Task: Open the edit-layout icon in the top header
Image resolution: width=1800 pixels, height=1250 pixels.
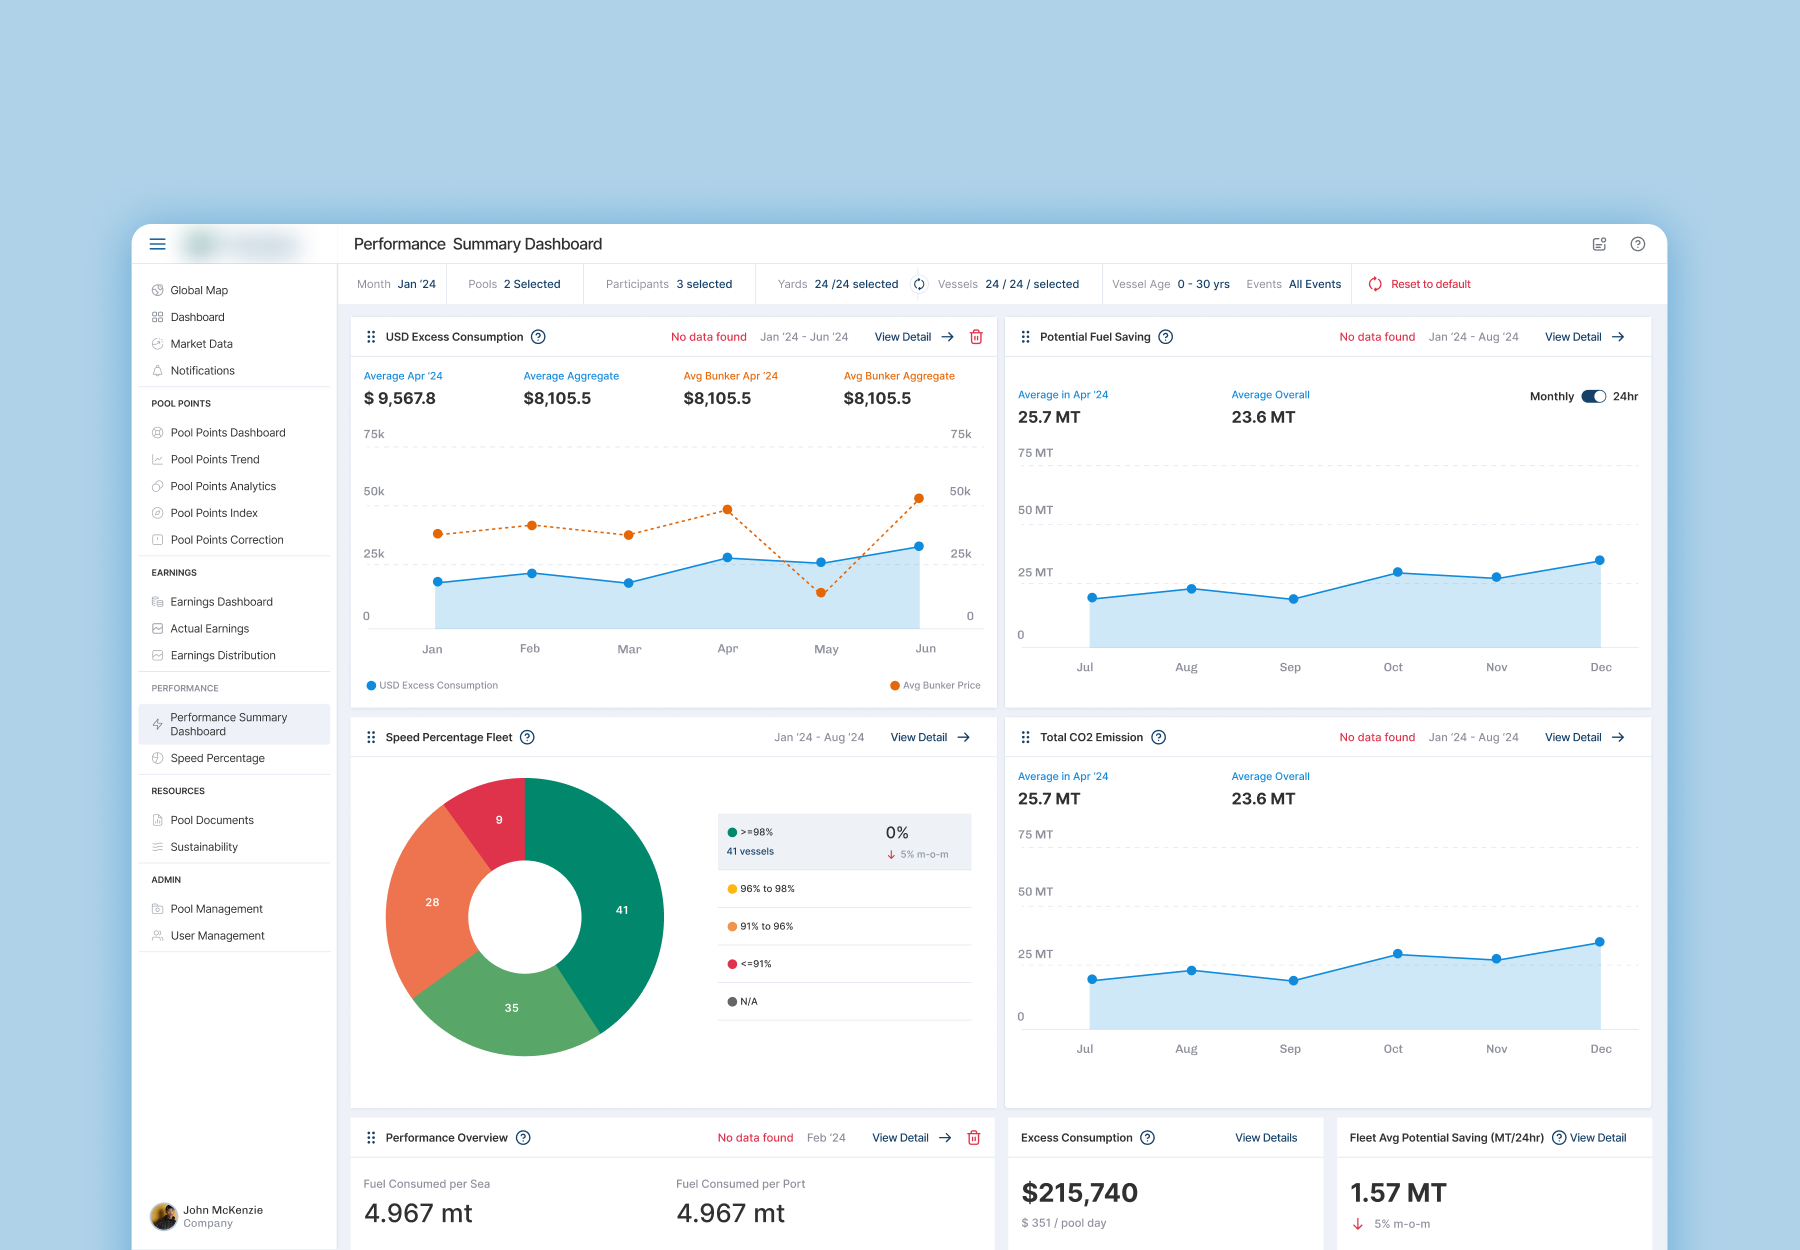Action: (x=1600, y=244)
